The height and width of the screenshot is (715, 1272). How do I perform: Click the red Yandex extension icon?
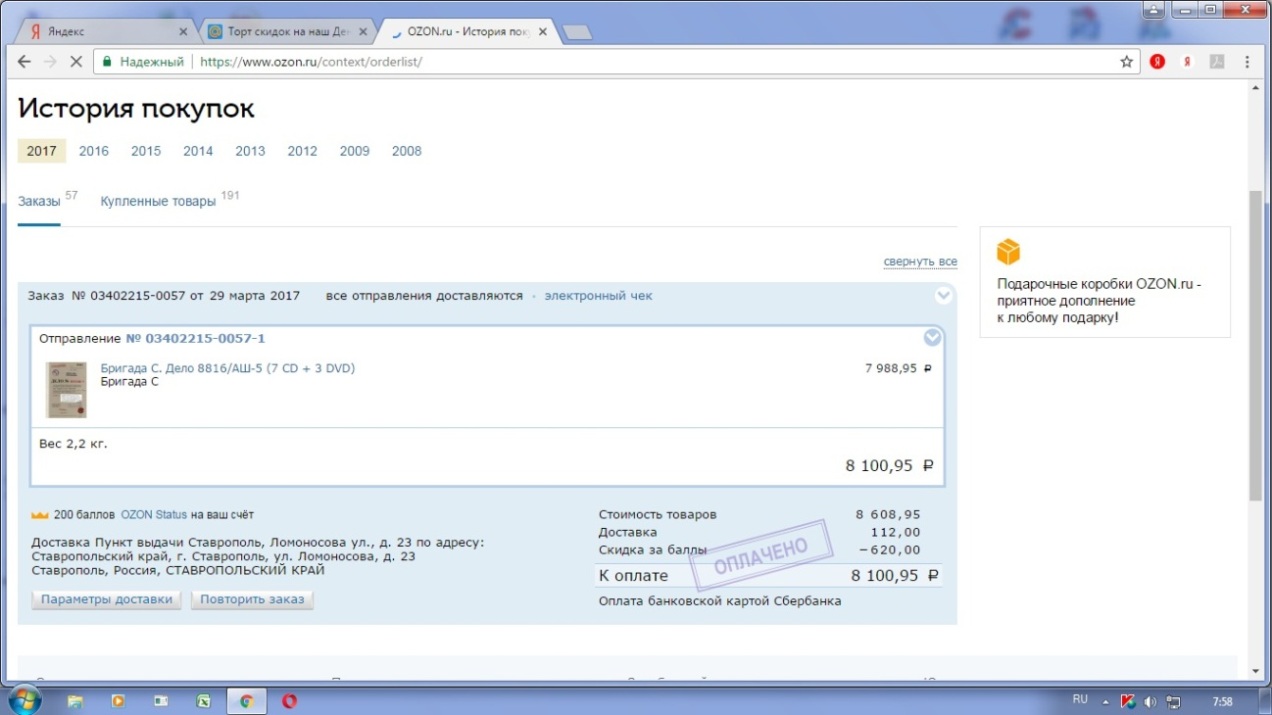coord(1157,61)
